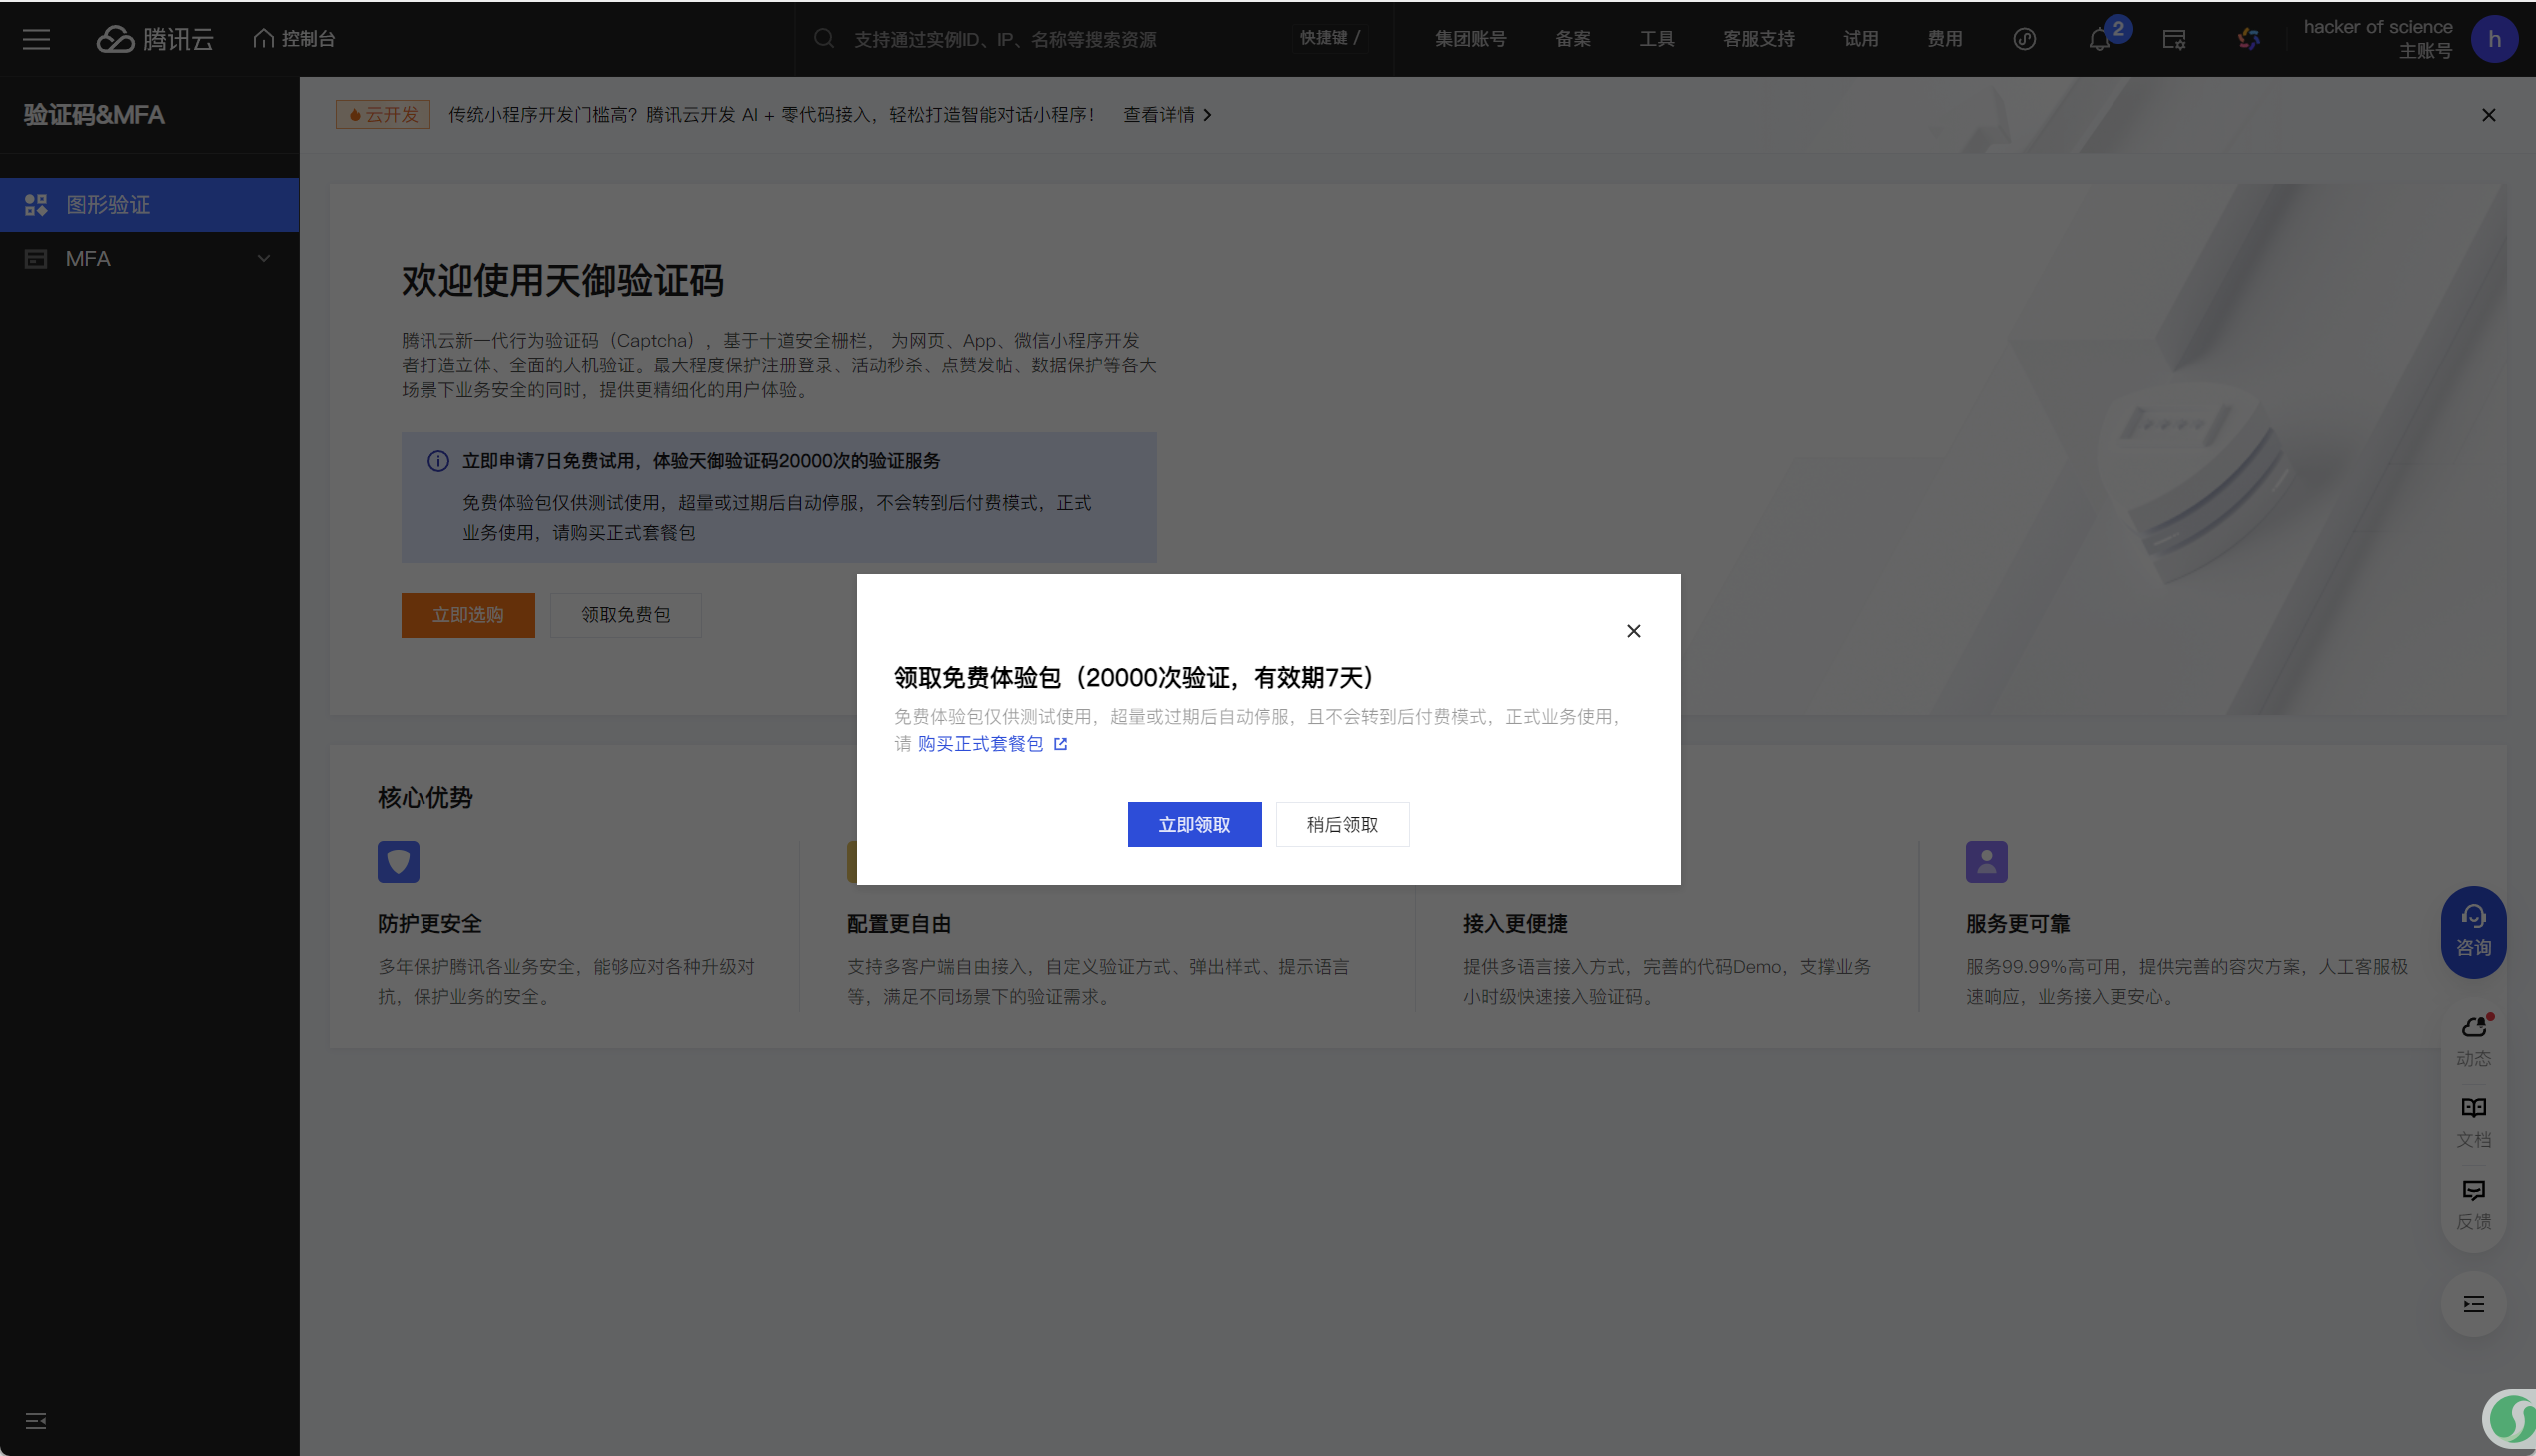
Task: Click 稍后领取 in the dialog
Action: click(1343, 825)
